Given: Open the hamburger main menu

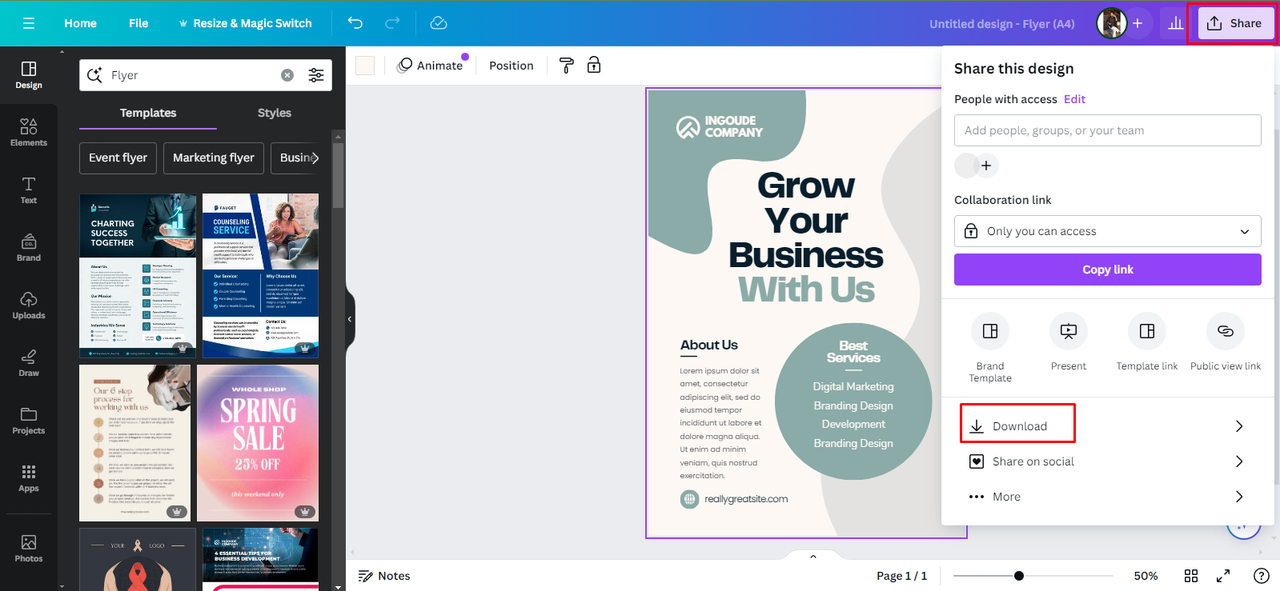Looking at the screenshot, I should (x=28, y=23).
